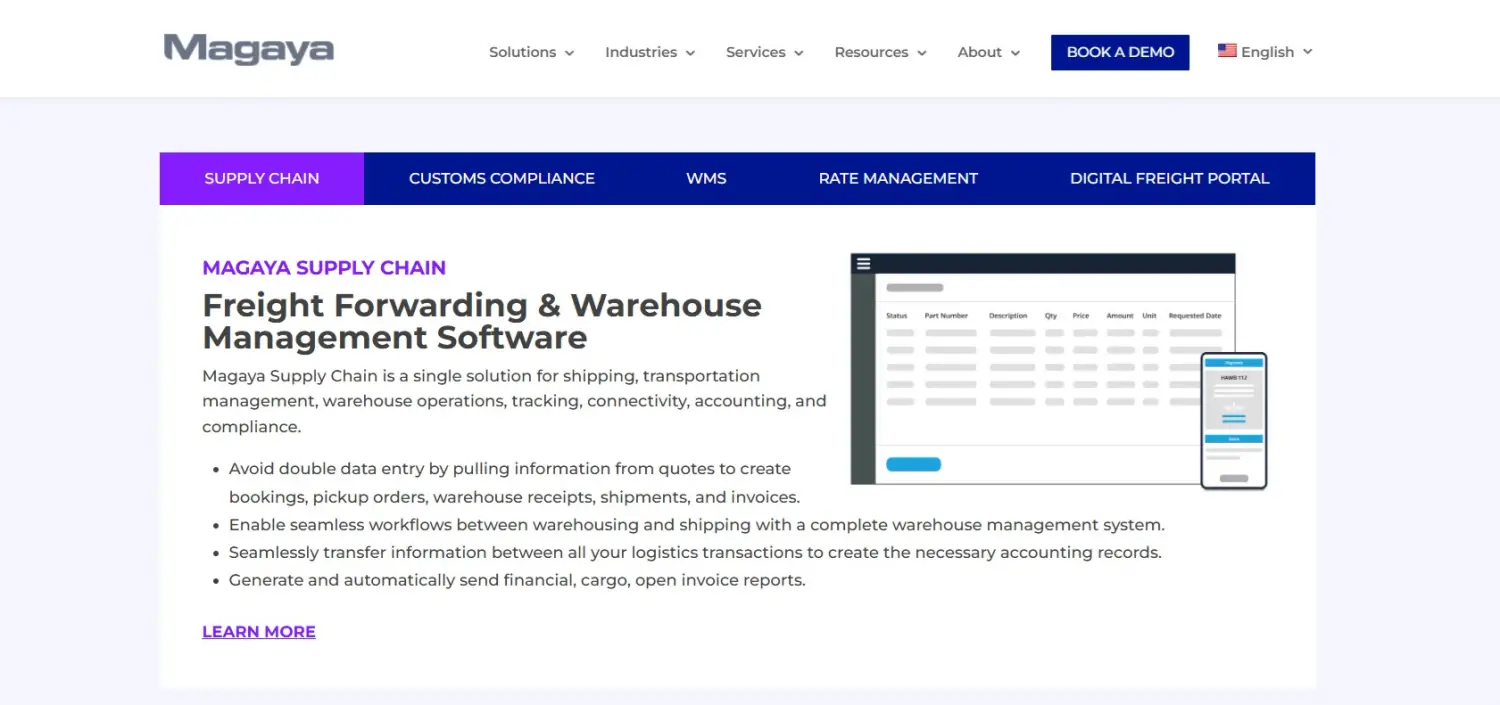The height and width of the screenshot is (705, 1500).
Task: Open the WMS tab
Action: (706, 178)
